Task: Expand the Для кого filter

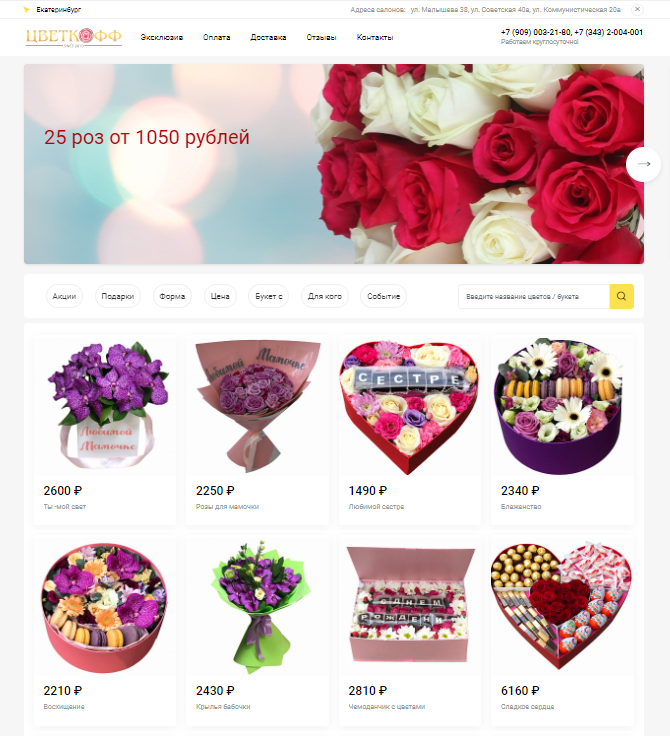Action: [x=324, y=296]
